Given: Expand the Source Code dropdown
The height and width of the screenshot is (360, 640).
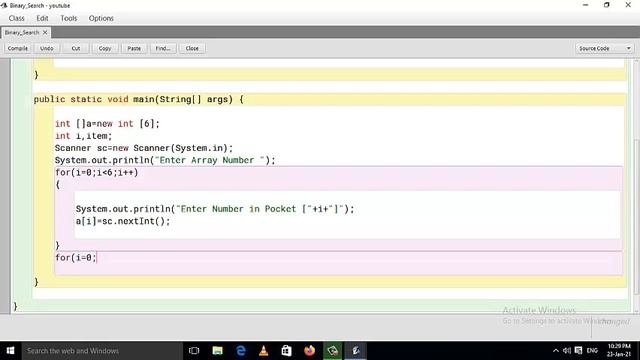Looking at the screenshot, I should (x=604, y=48).
